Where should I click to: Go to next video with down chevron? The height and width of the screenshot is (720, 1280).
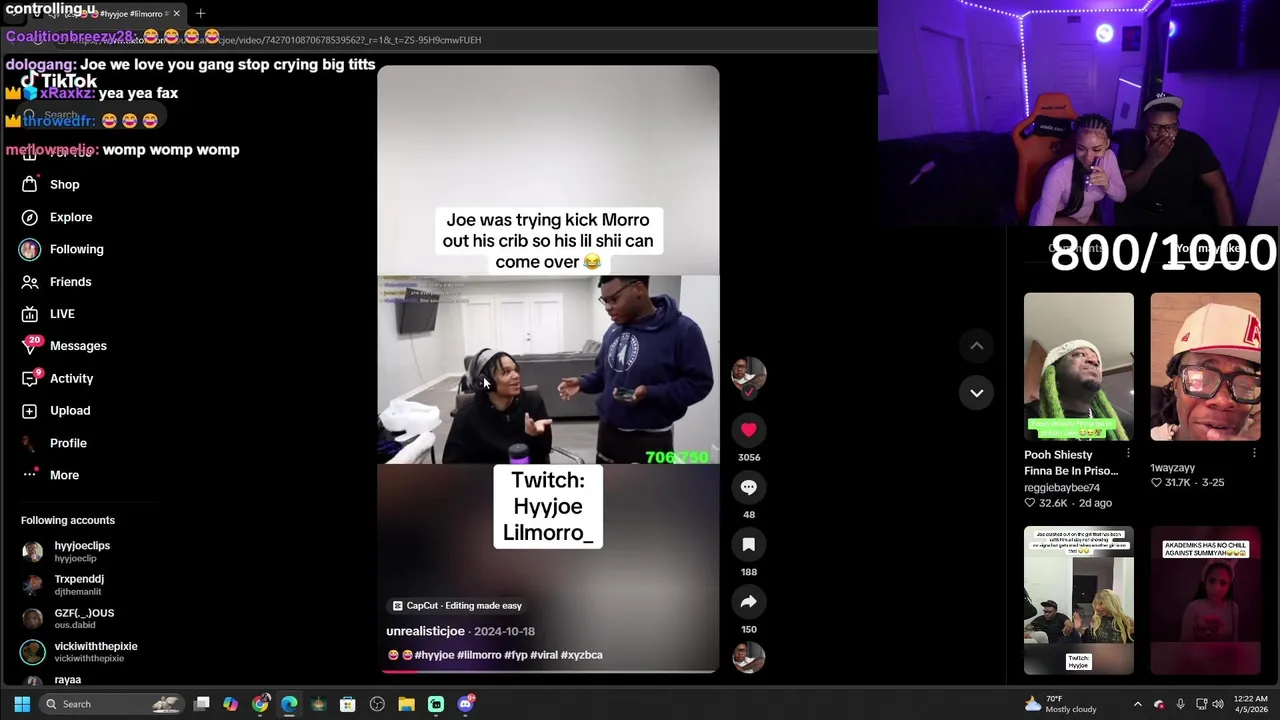point(977,393)
